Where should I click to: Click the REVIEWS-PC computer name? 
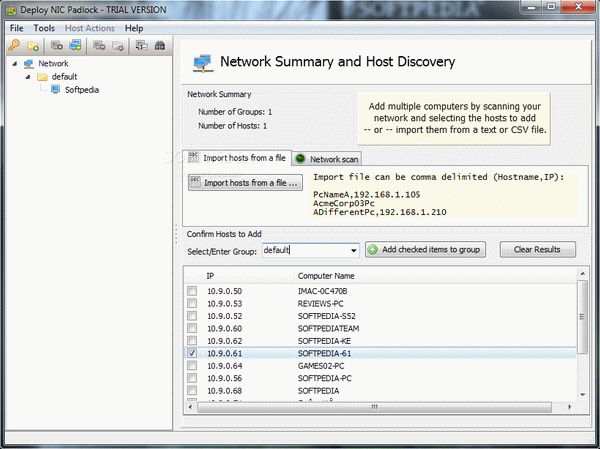click(320, 304)
